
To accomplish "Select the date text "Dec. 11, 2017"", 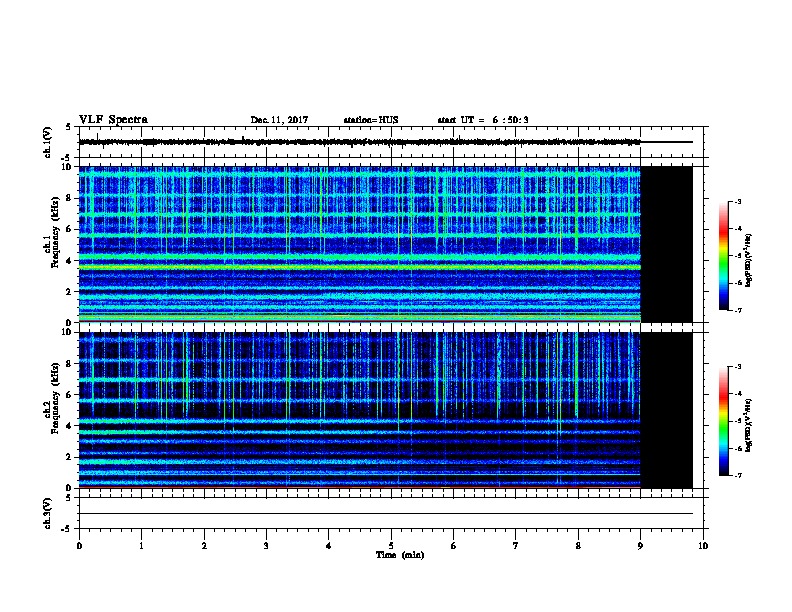I will click(279, 120).
